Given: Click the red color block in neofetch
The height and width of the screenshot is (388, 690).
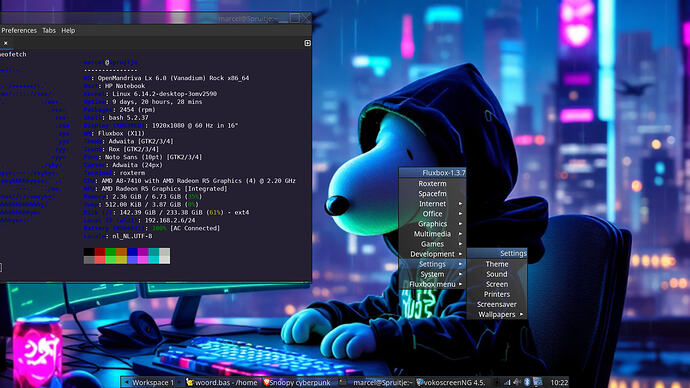Looking at the screenshot, I should pyautogui.click(x=100, y=252).
